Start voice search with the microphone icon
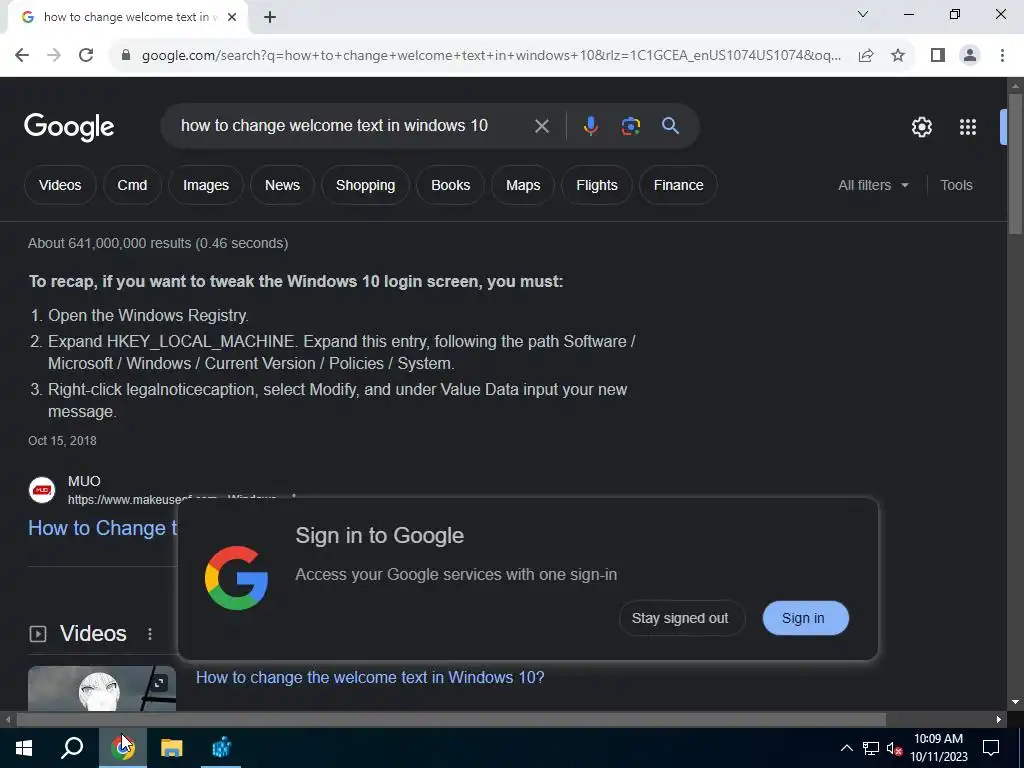The height and width of the screenshot is (768, 1024). (x=590, y=125)
